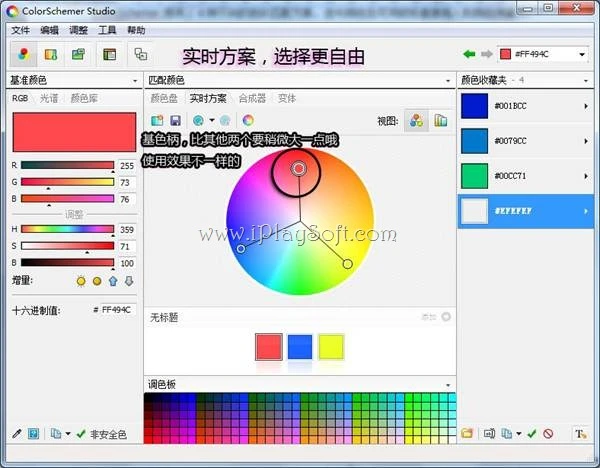
Task: Toggle the color circles view button
Action: (416, 121)
